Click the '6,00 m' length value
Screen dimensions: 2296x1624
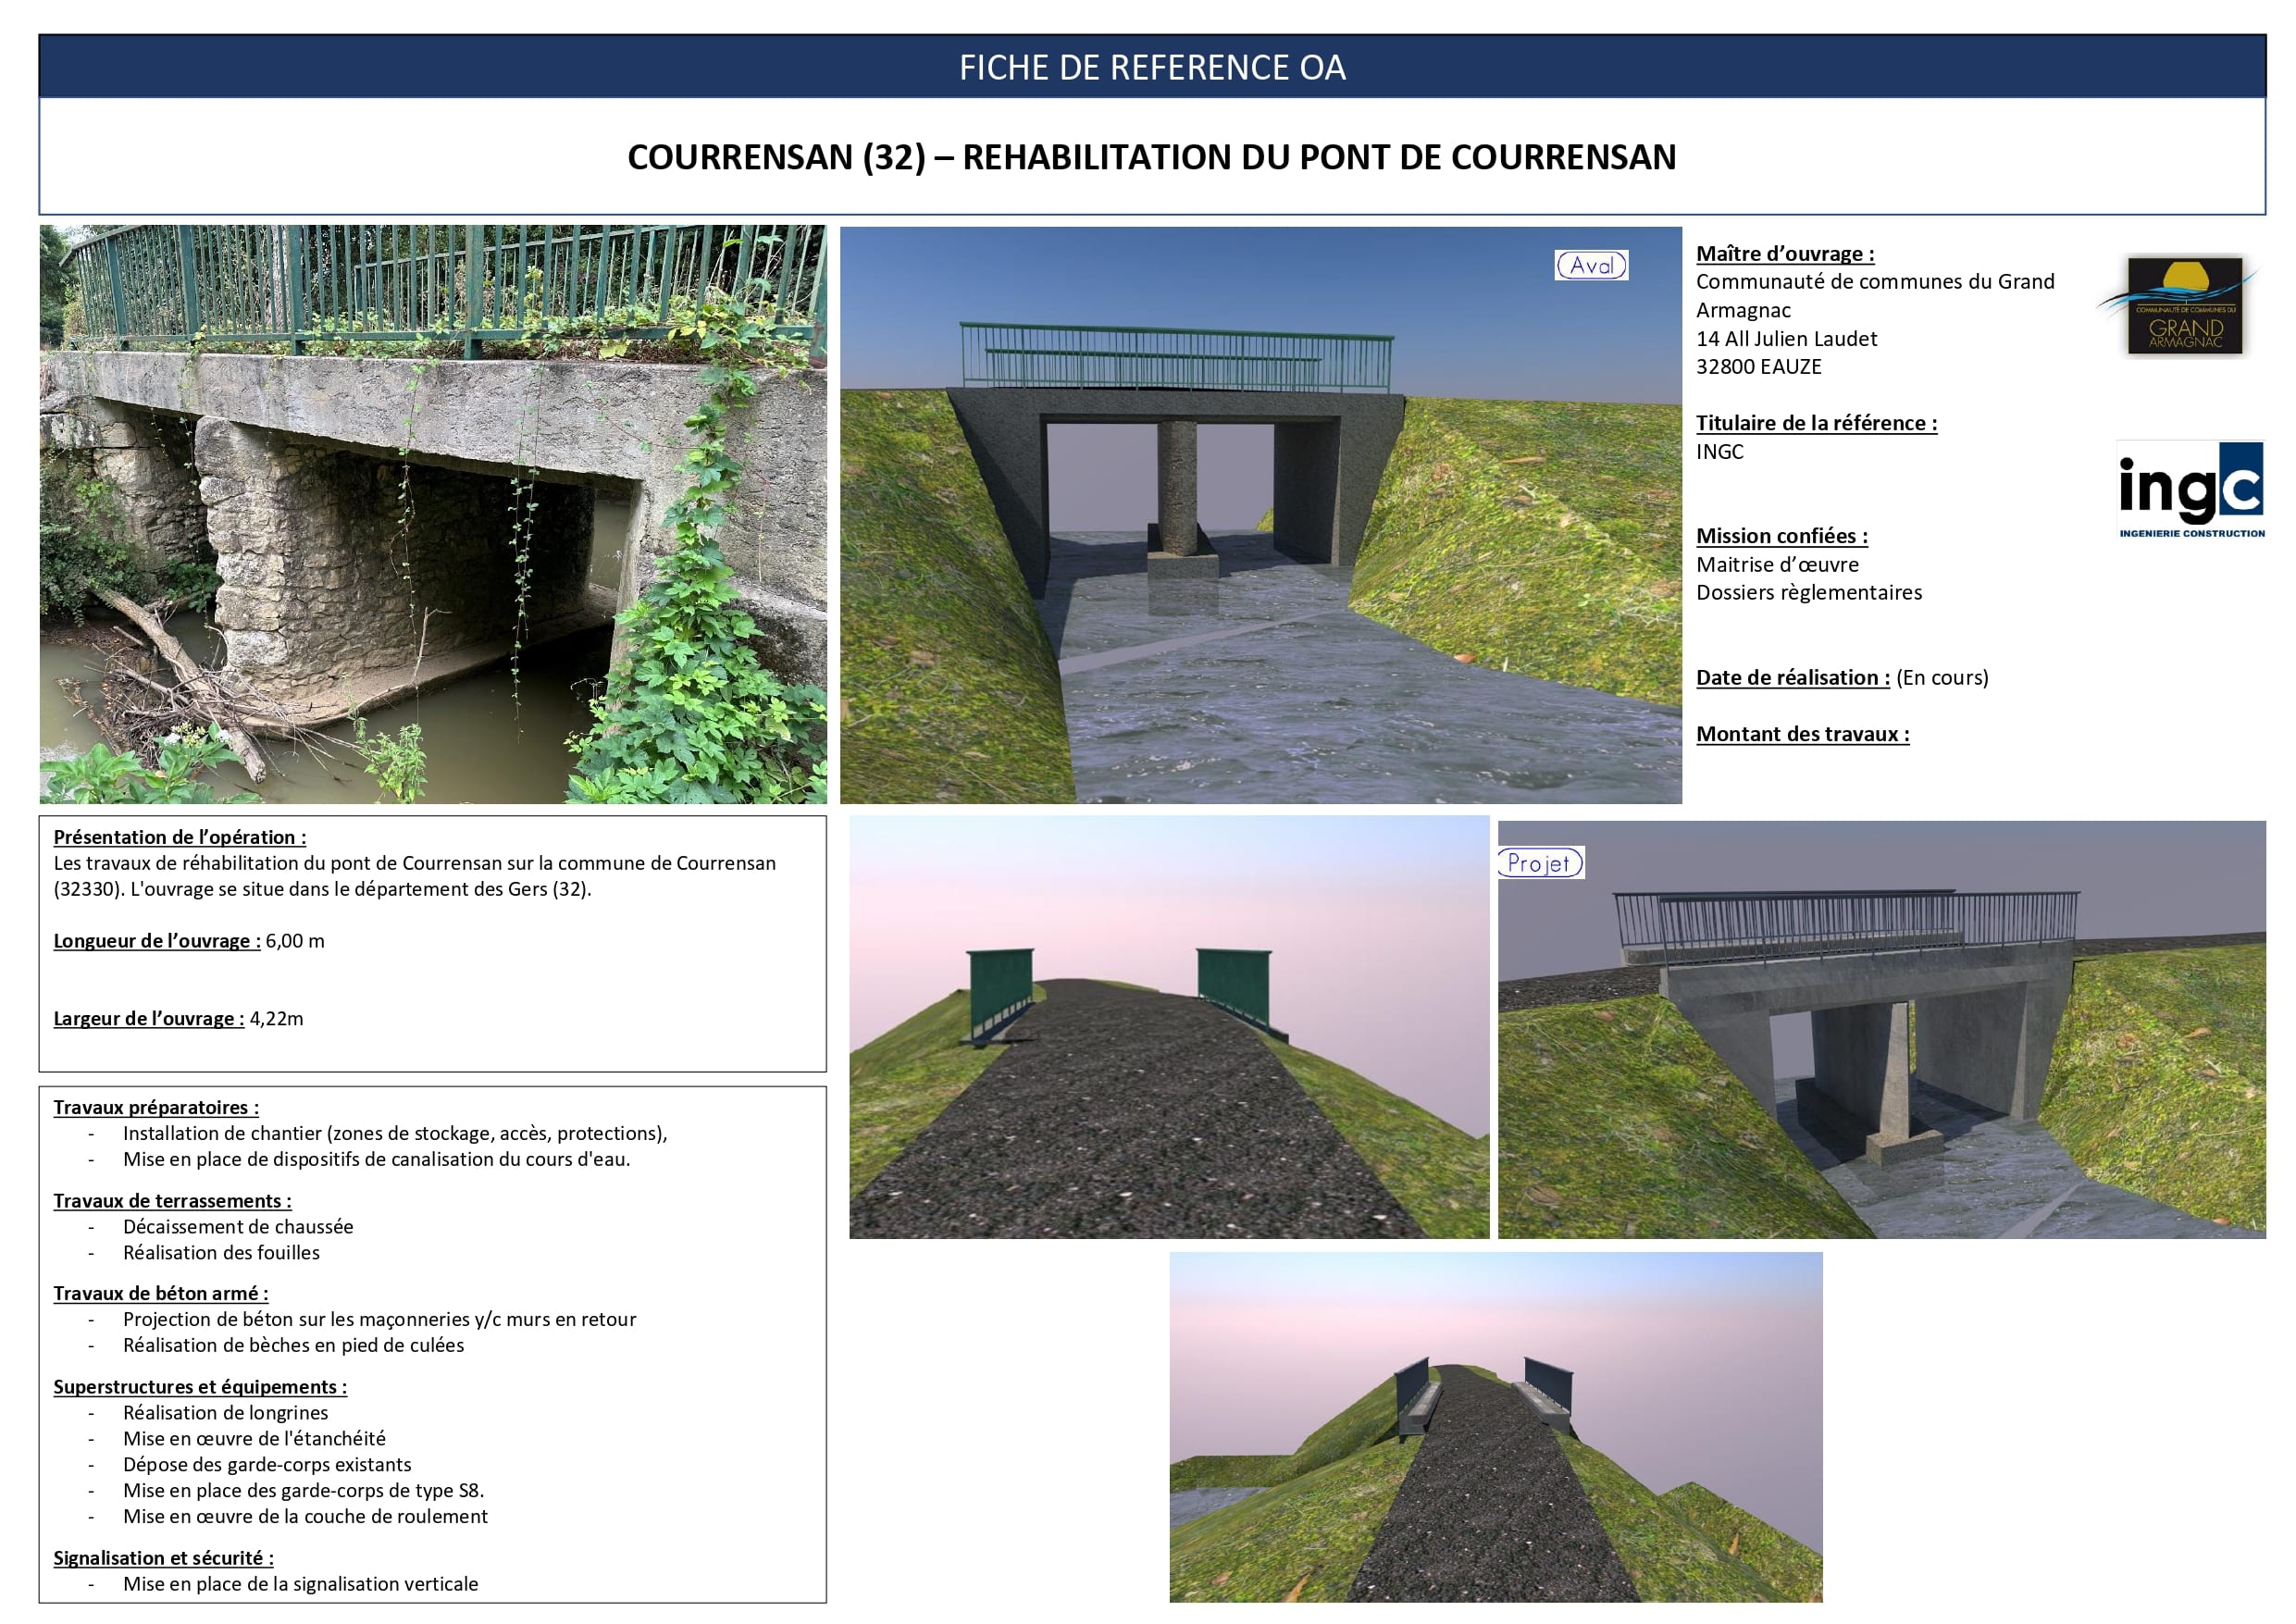295,941
